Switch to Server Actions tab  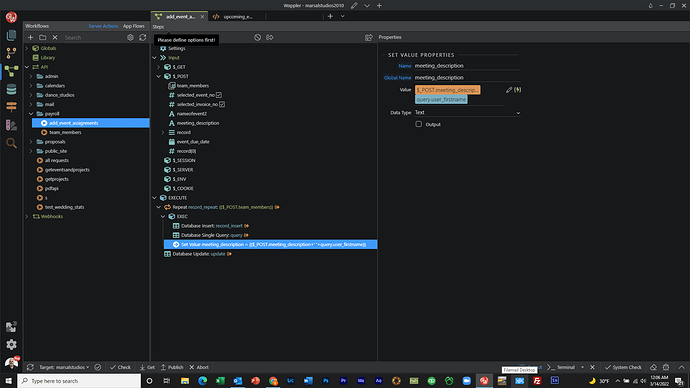(103, 26)
